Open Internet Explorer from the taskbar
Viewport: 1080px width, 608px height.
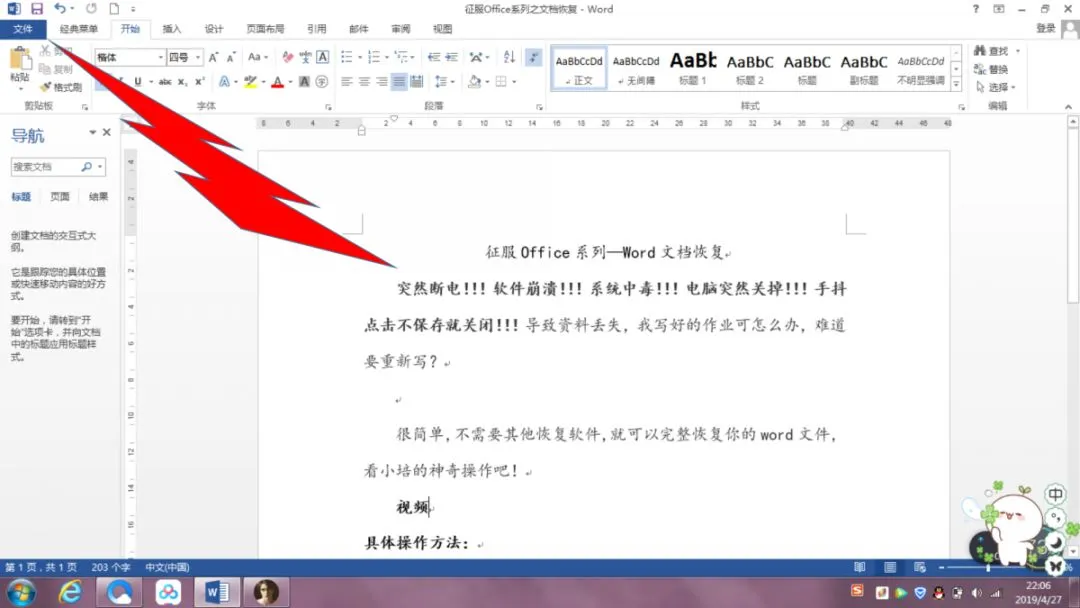(70, 592)
